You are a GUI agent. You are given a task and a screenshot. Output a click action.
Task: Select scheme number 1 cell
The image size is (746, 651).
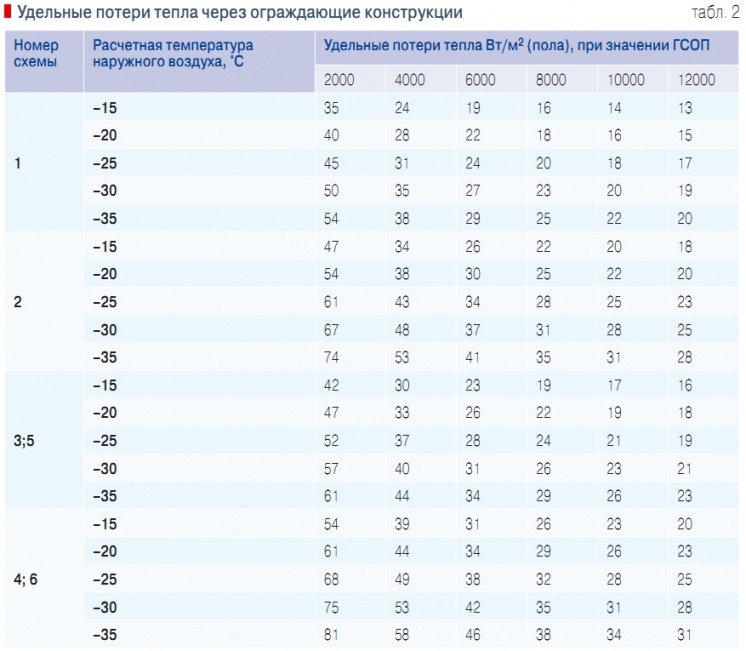18,162
